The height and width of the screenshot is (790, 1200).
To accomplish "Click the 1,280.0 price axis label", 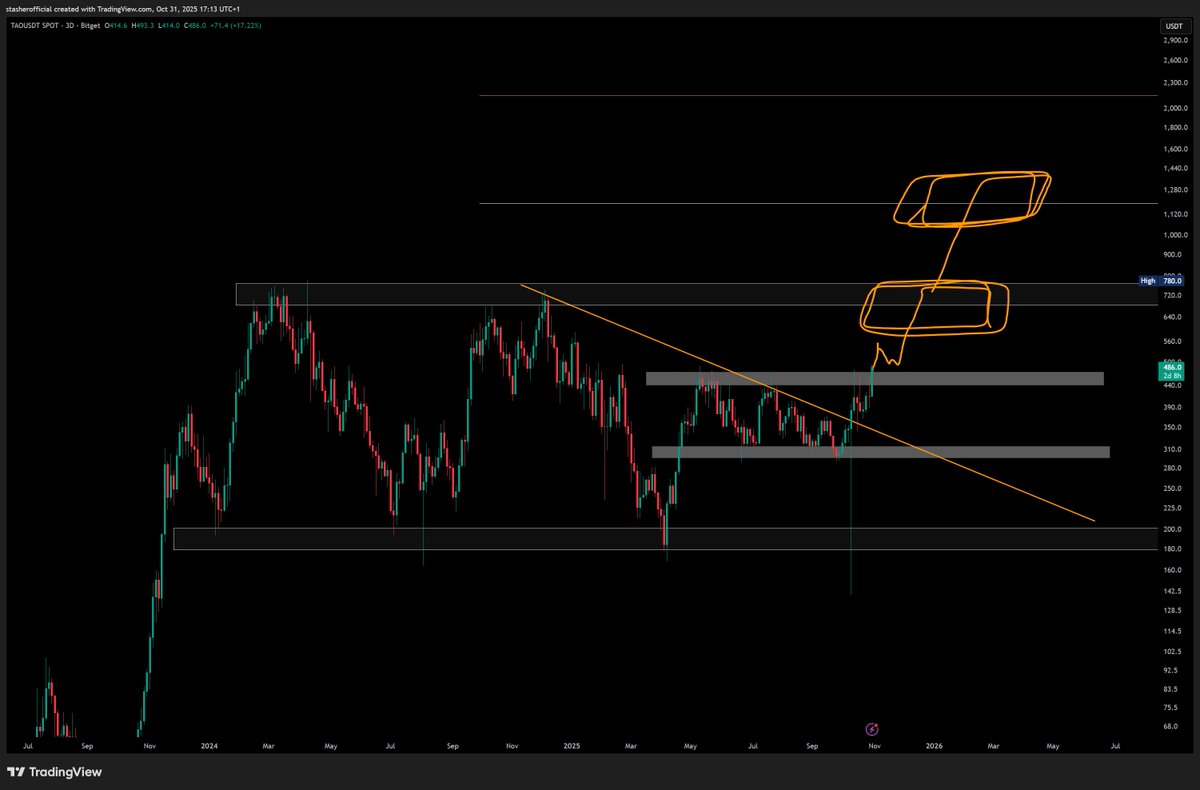I will [1174, 190].
